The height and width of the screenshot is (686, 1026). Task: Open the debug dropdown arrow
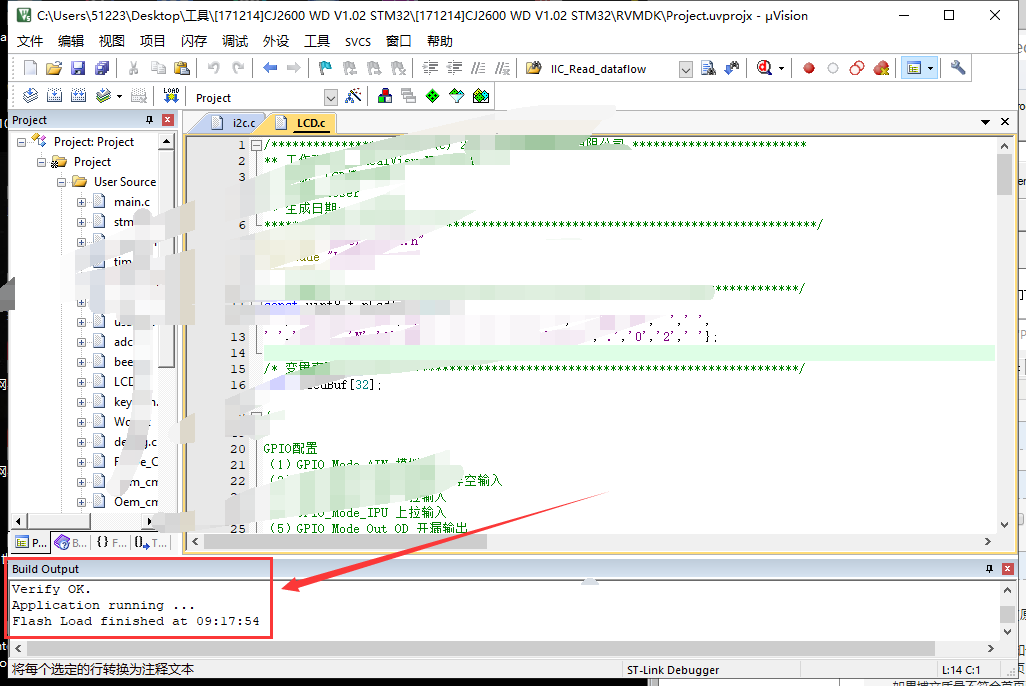tap(781, 68)
